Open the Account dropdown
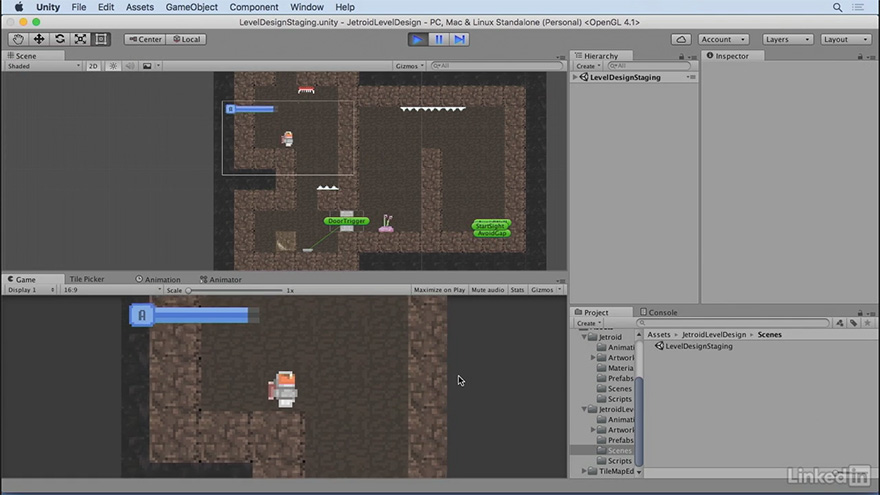This screenshot has width=880, height=495. [x=723, y=39]
